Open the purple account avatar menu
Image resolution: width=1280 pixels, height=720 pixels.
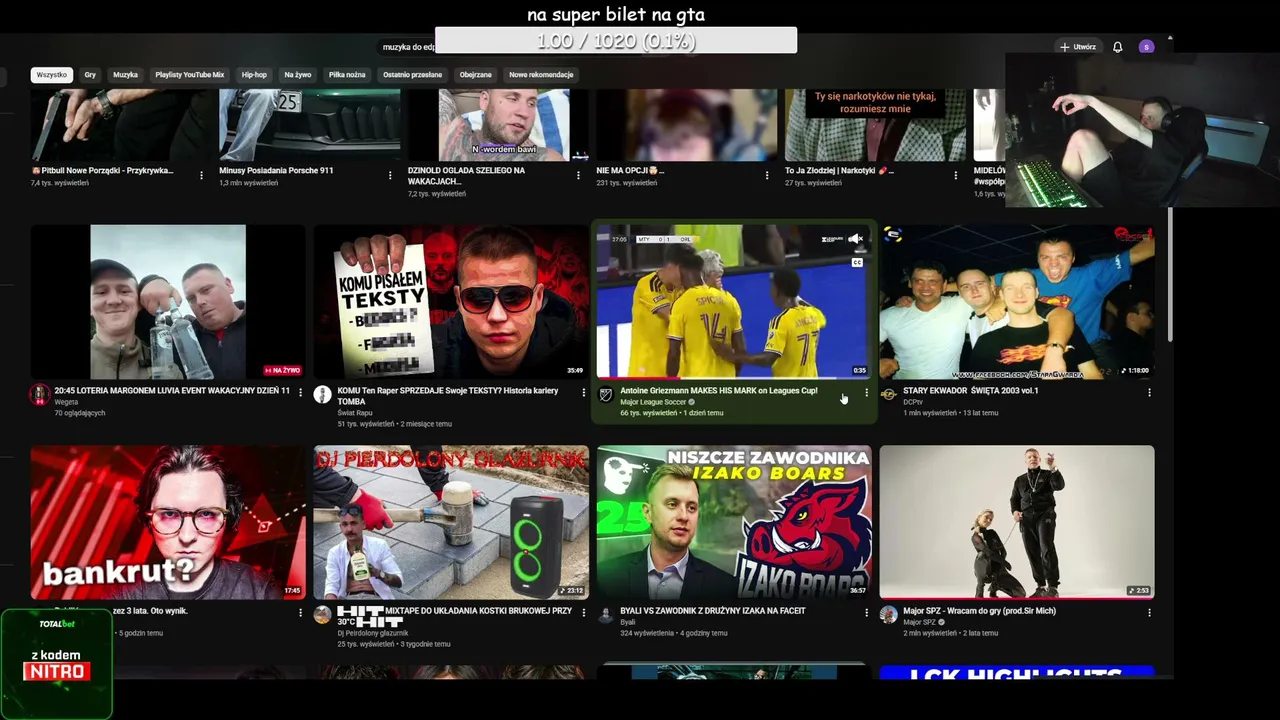[1146, 47]
